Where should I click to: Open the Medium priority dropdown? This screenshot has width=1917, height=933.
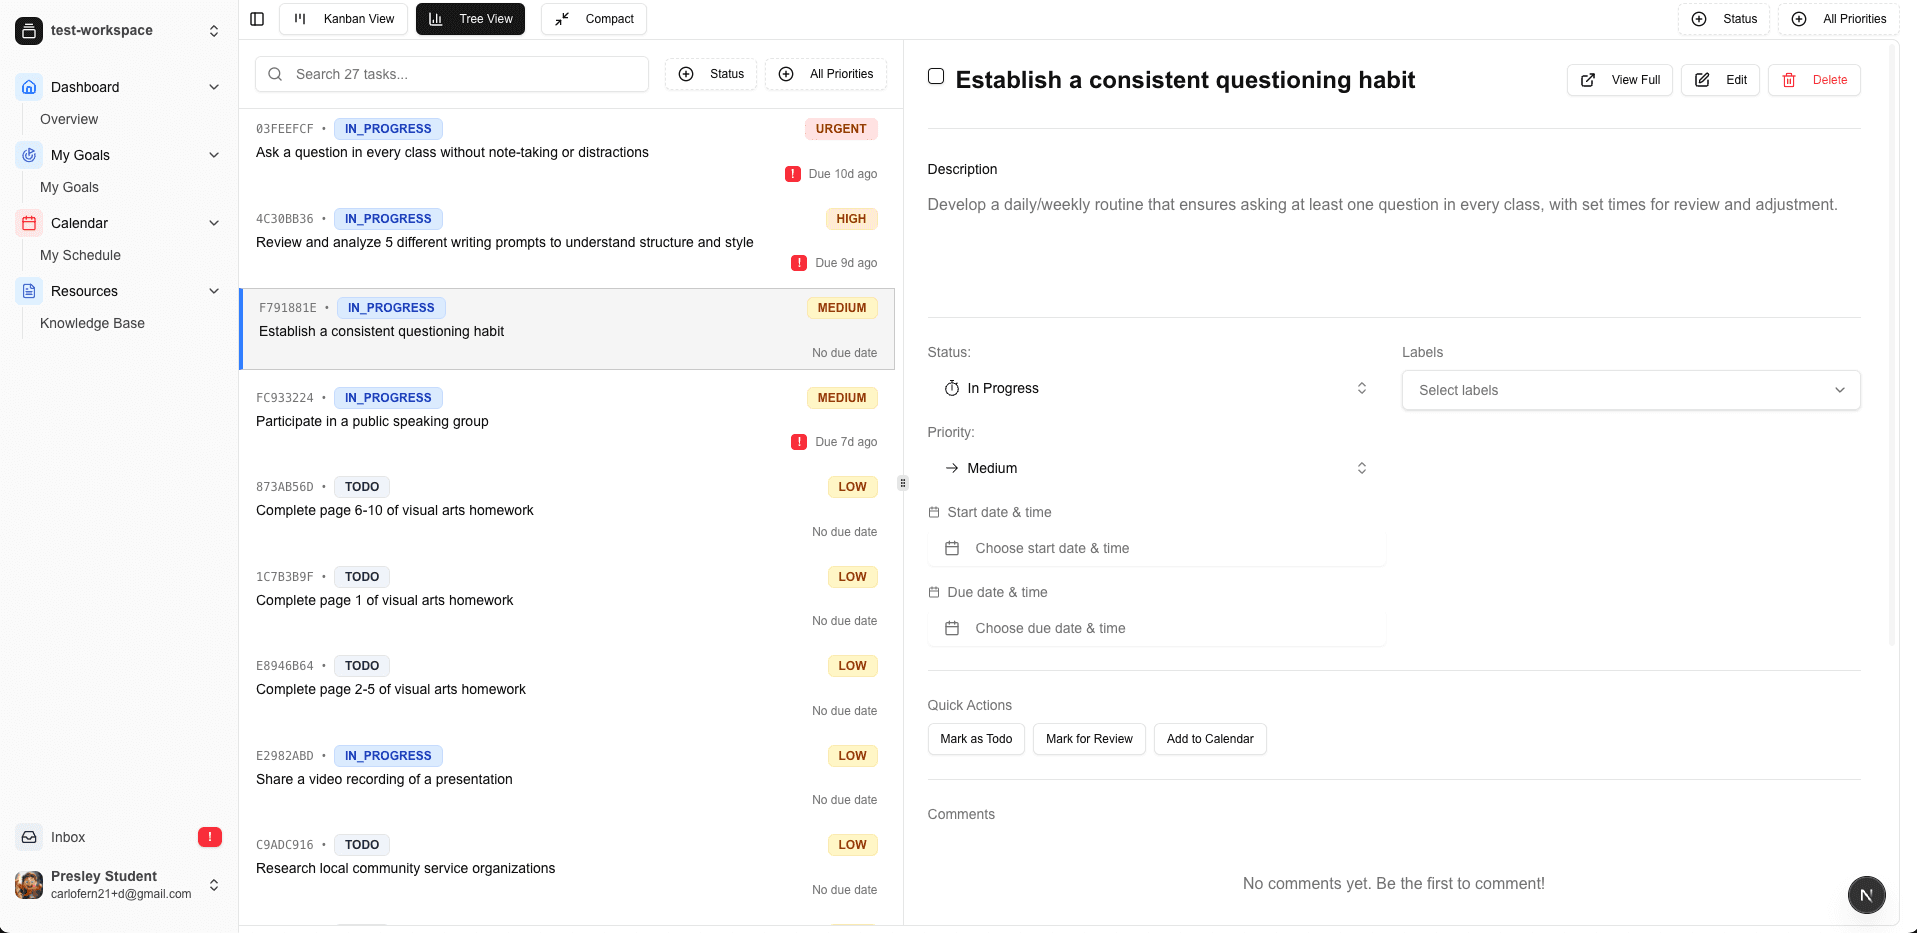1155,468
